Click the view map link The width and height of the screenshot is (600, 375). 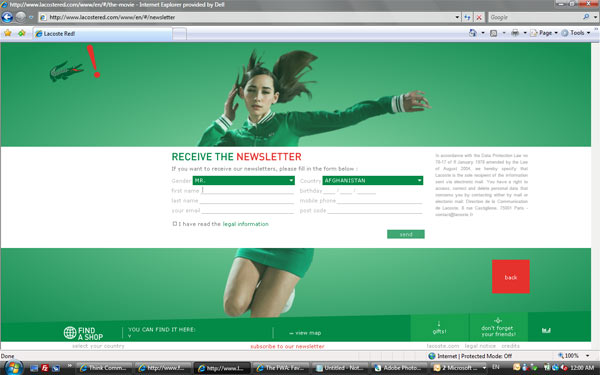point(305,333)
